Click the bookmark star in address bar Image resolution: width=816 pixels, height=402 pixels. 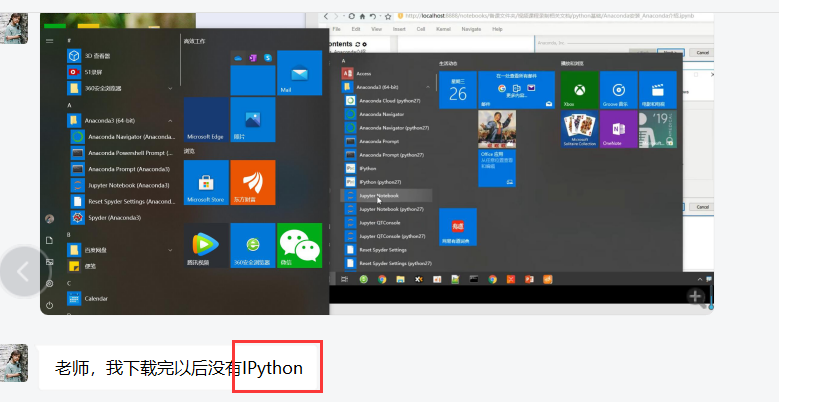coord(388,16)
